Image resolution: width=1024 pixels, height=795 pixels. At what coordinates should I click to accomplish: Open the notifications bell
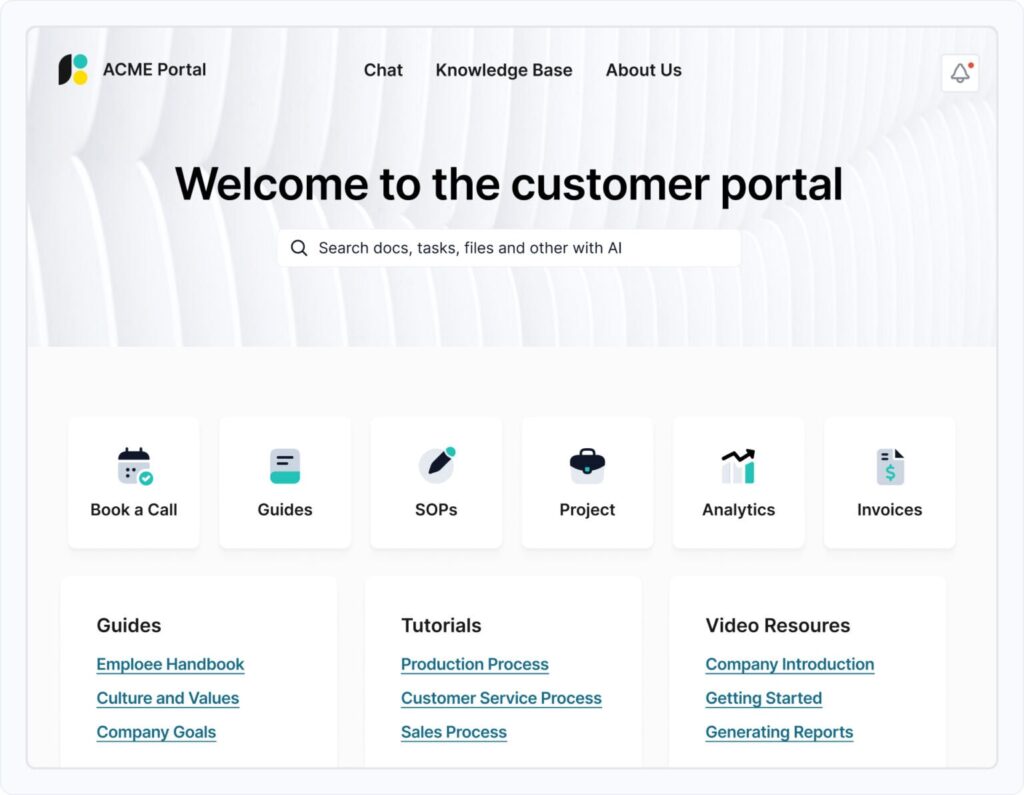(x=960, y=73)
